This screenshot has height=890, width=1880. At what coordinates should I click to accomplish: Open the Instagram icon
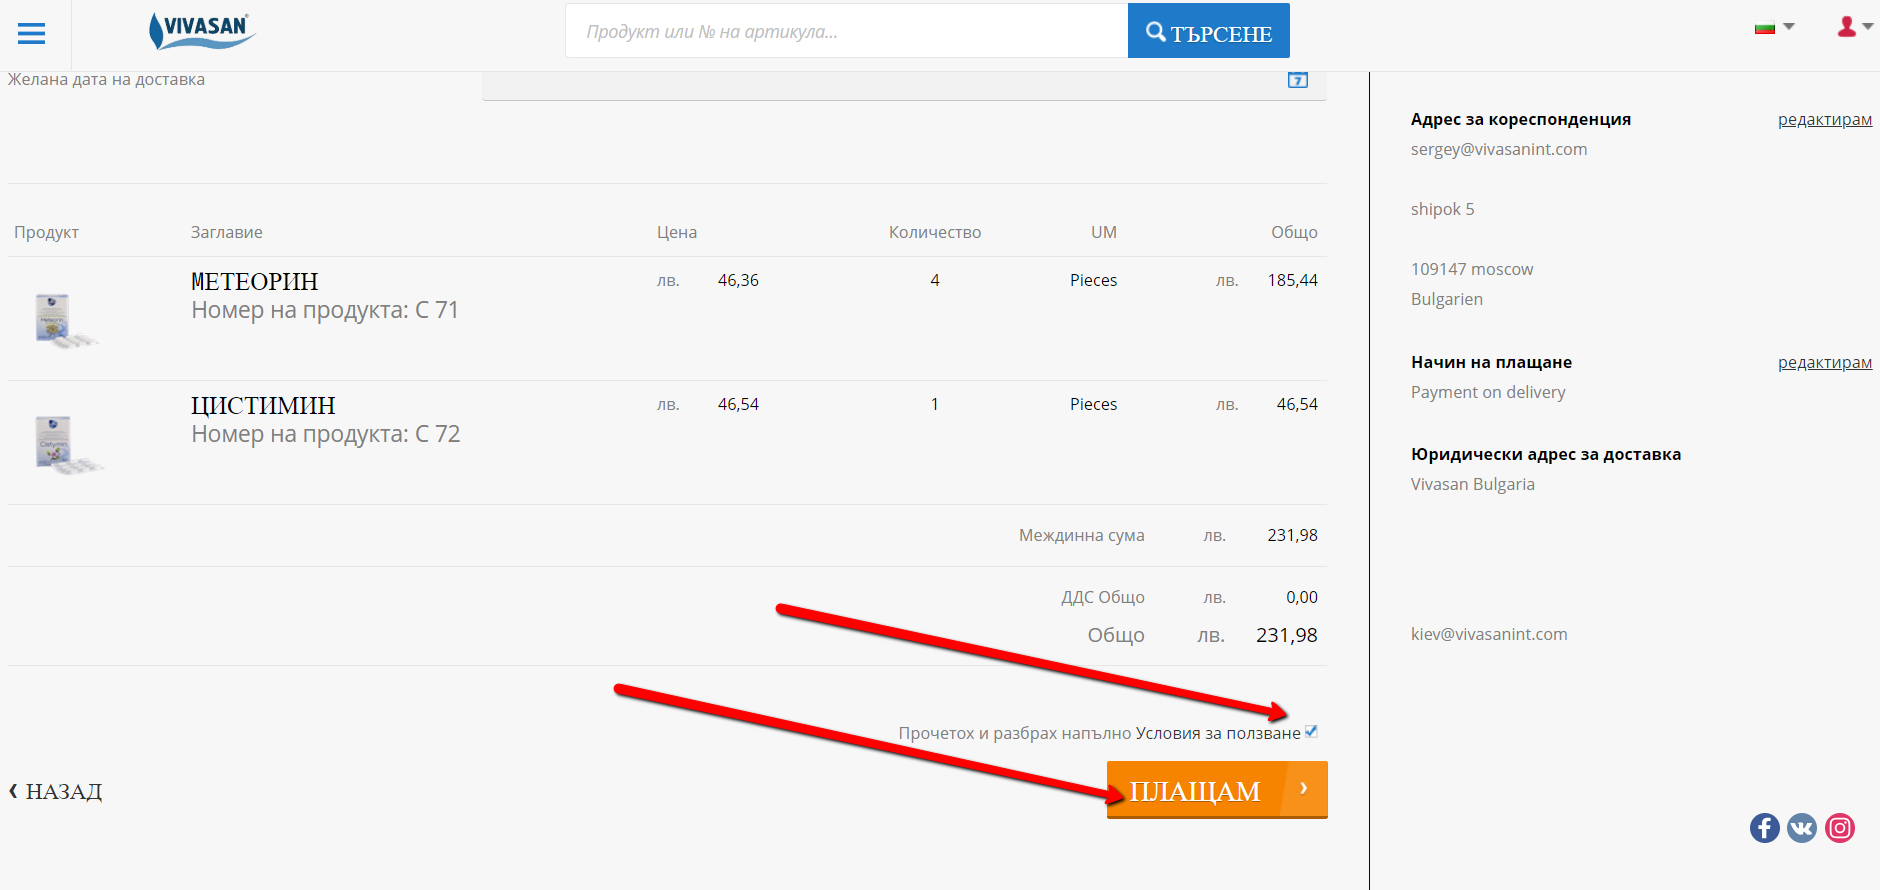[1840, 828]
